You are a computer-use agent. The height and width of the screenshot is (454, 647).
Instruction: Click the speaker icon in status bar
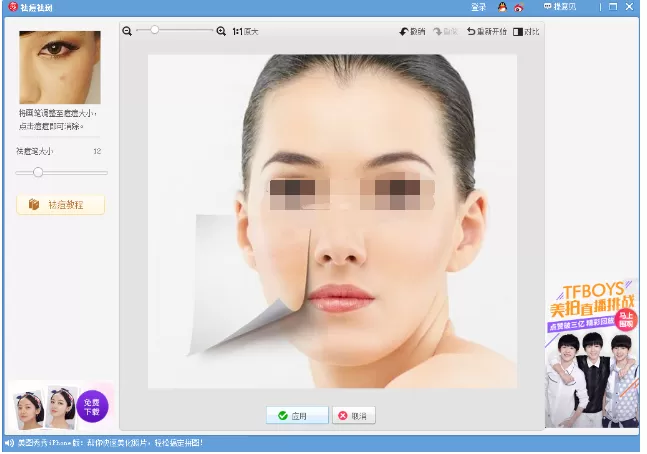[x=10, y=443]
